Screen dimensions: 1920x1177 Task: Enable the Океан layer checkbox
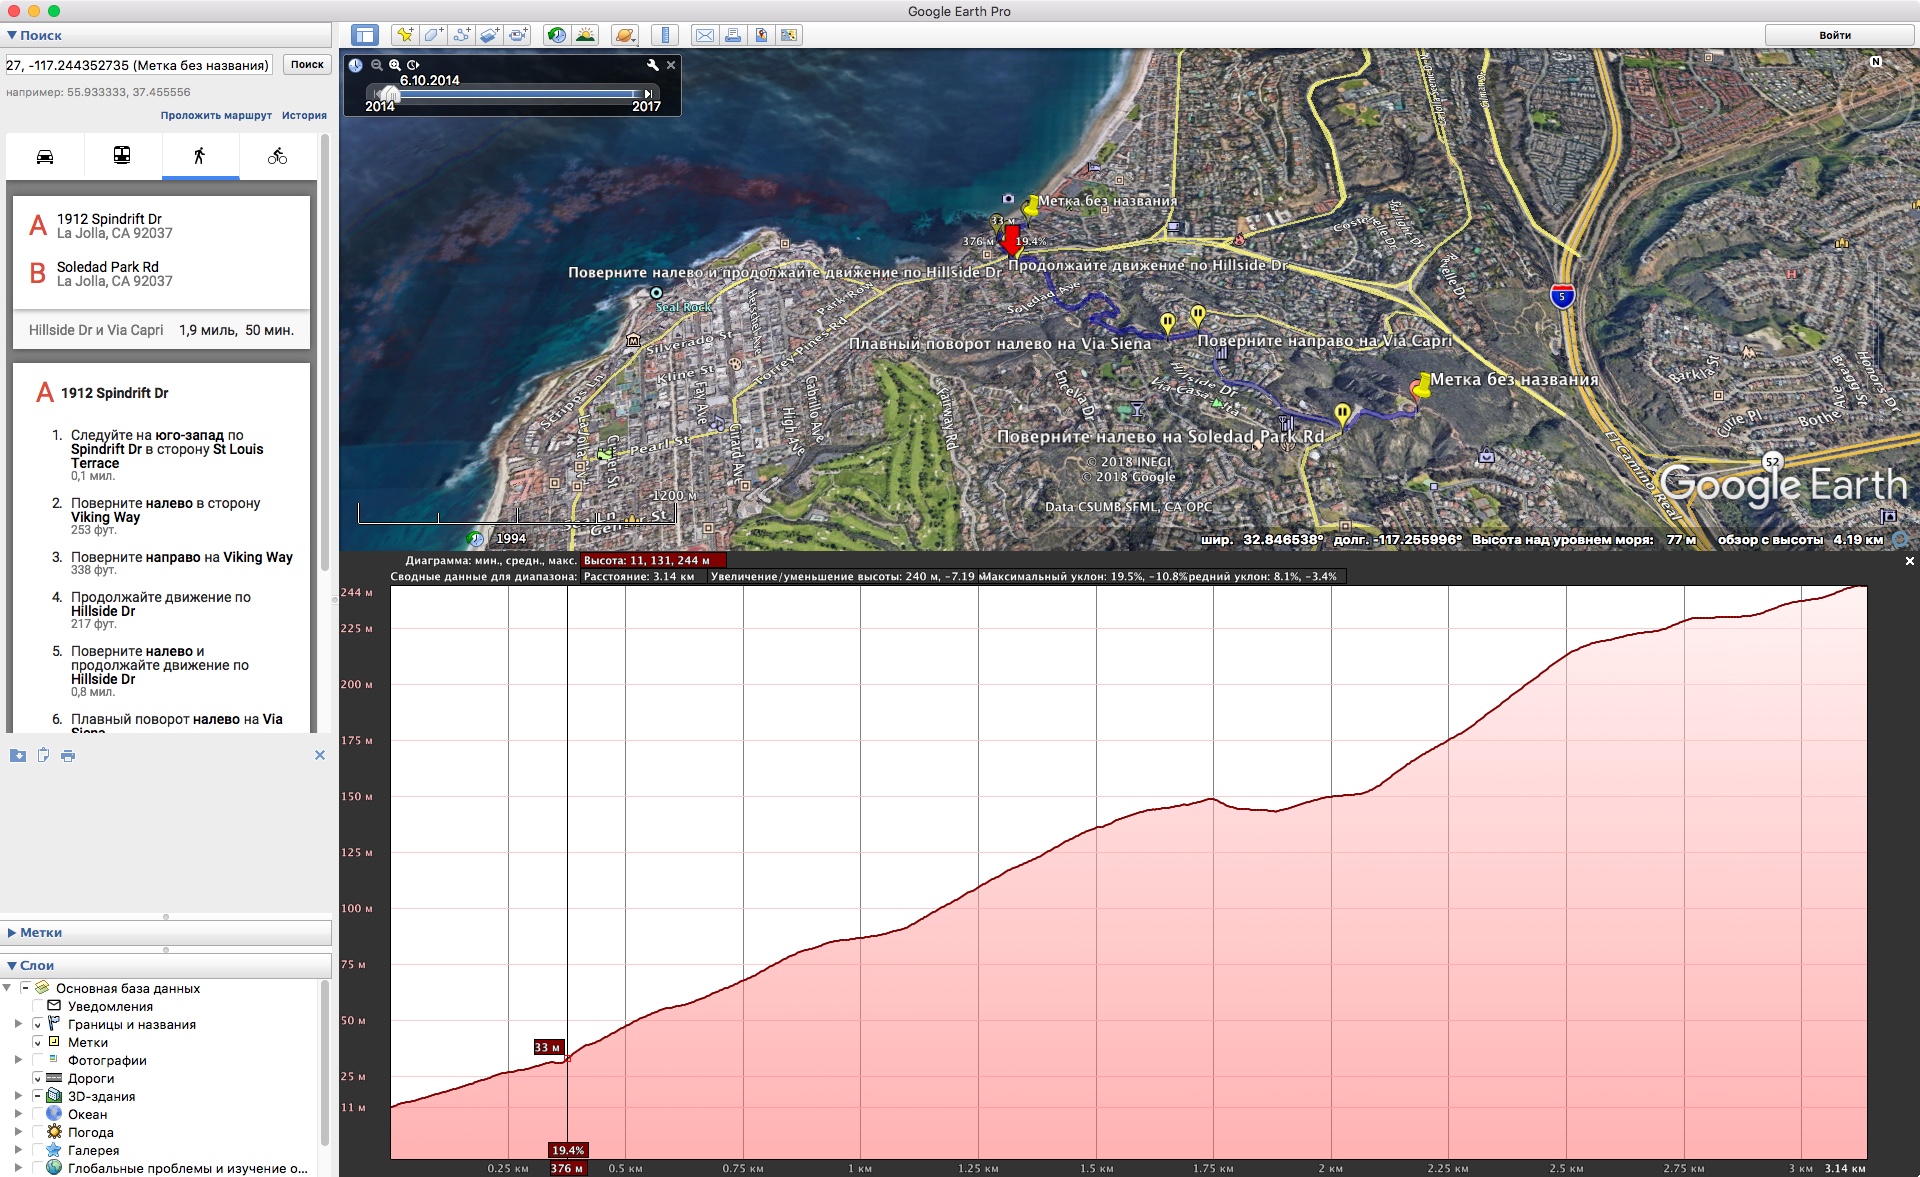pyautogui.click(x=38, y=1114)
